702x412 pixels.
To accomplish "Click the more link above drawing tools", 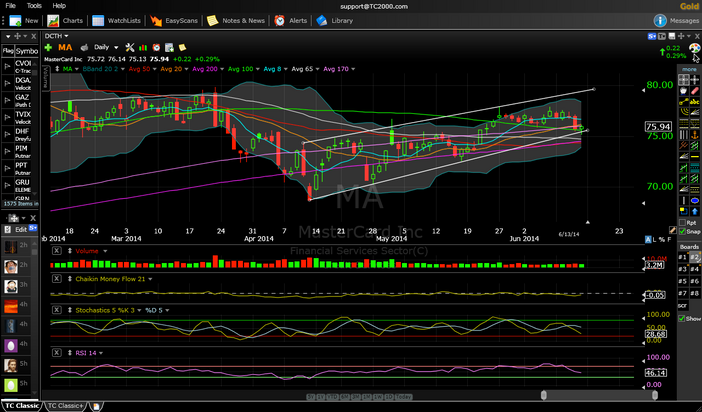I will [689, 69].
